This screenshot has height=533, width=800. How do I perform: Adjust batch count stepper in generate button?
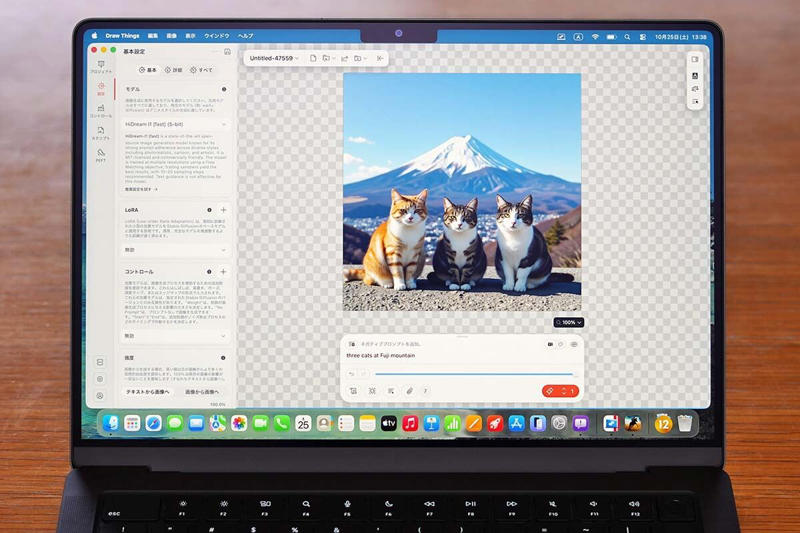pyautogui.click(x=564, y=391)
